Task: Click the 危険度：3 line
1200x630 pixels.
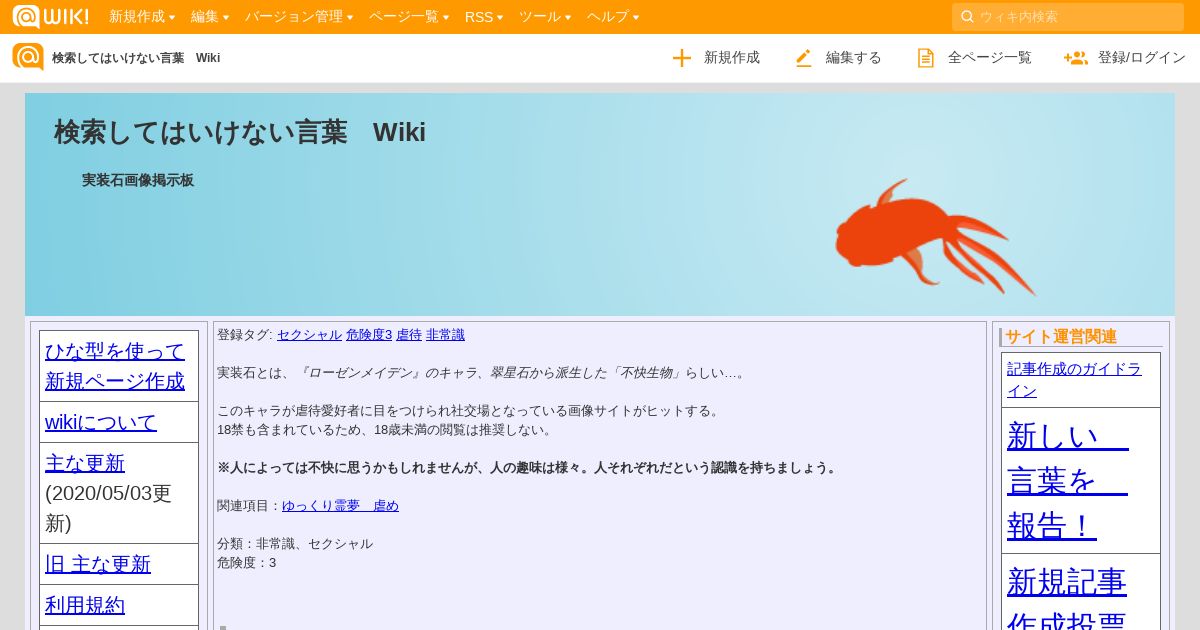Action: (x=247, y=563)
